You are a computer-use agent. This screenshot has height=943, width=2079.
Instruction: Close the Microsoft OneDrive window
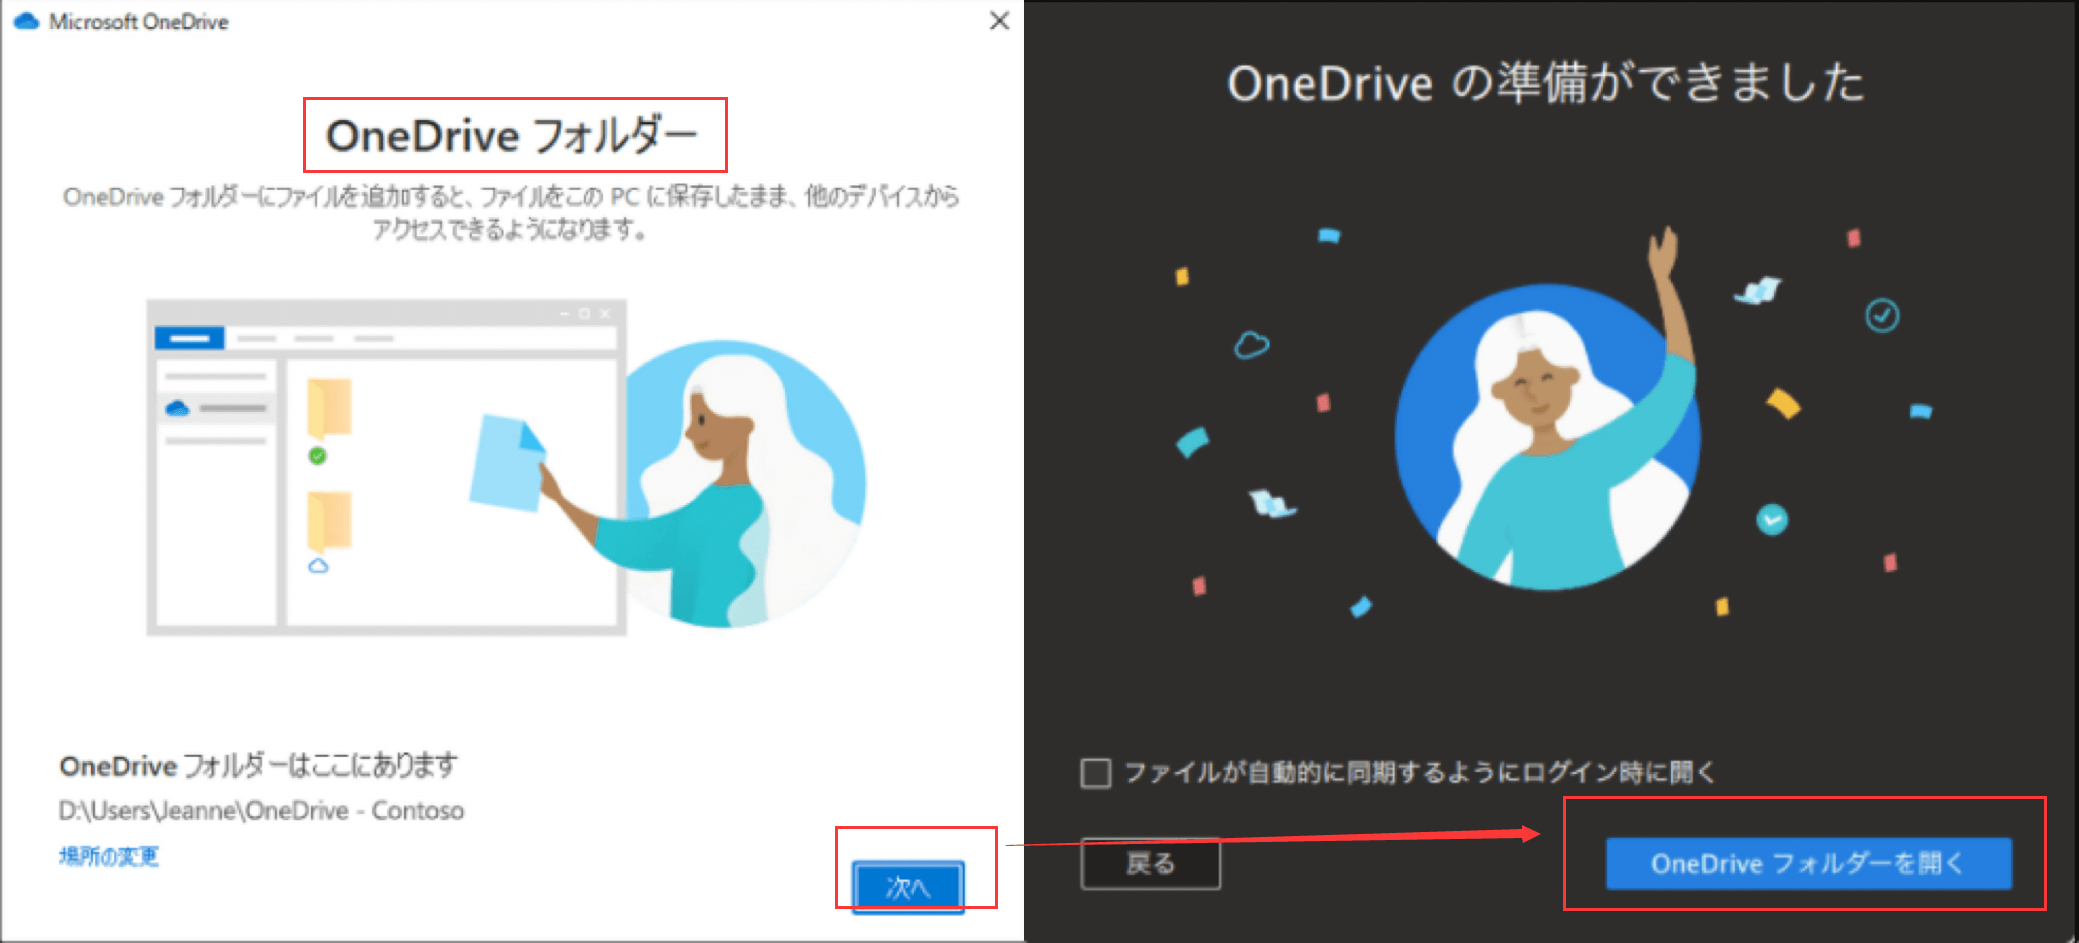point(997,21)
